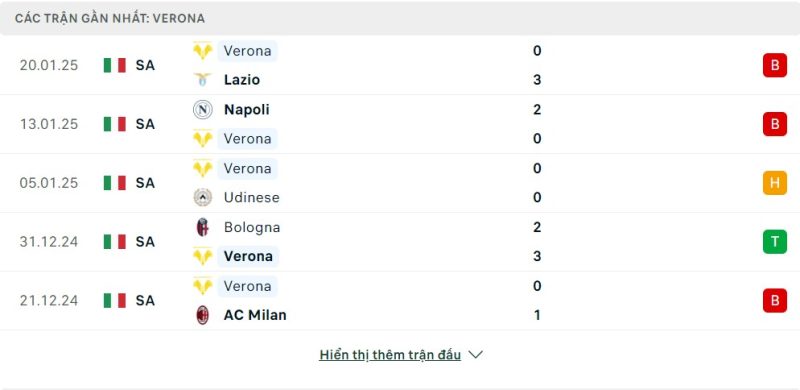Screen dimensions: 800x390
Task: Click the red B badge for Lazio match
Action: point(774,65)
